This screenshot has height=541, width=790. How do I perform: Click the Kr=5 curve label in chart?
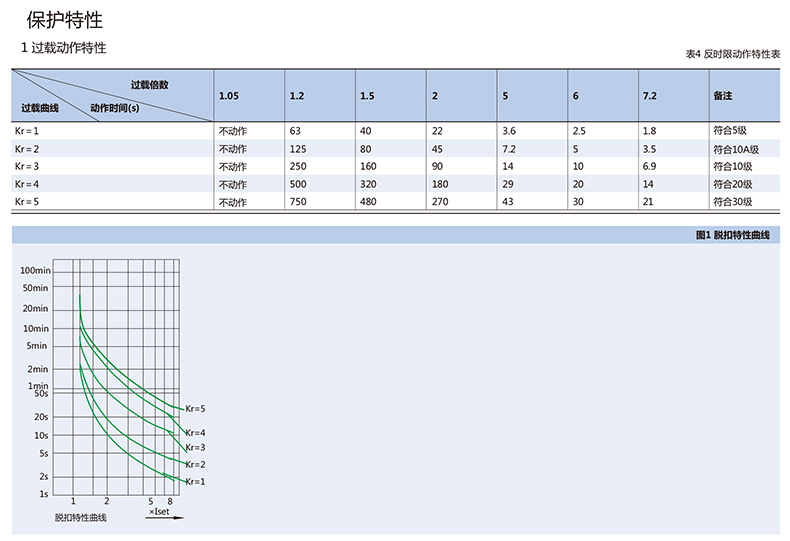point(195,408)
